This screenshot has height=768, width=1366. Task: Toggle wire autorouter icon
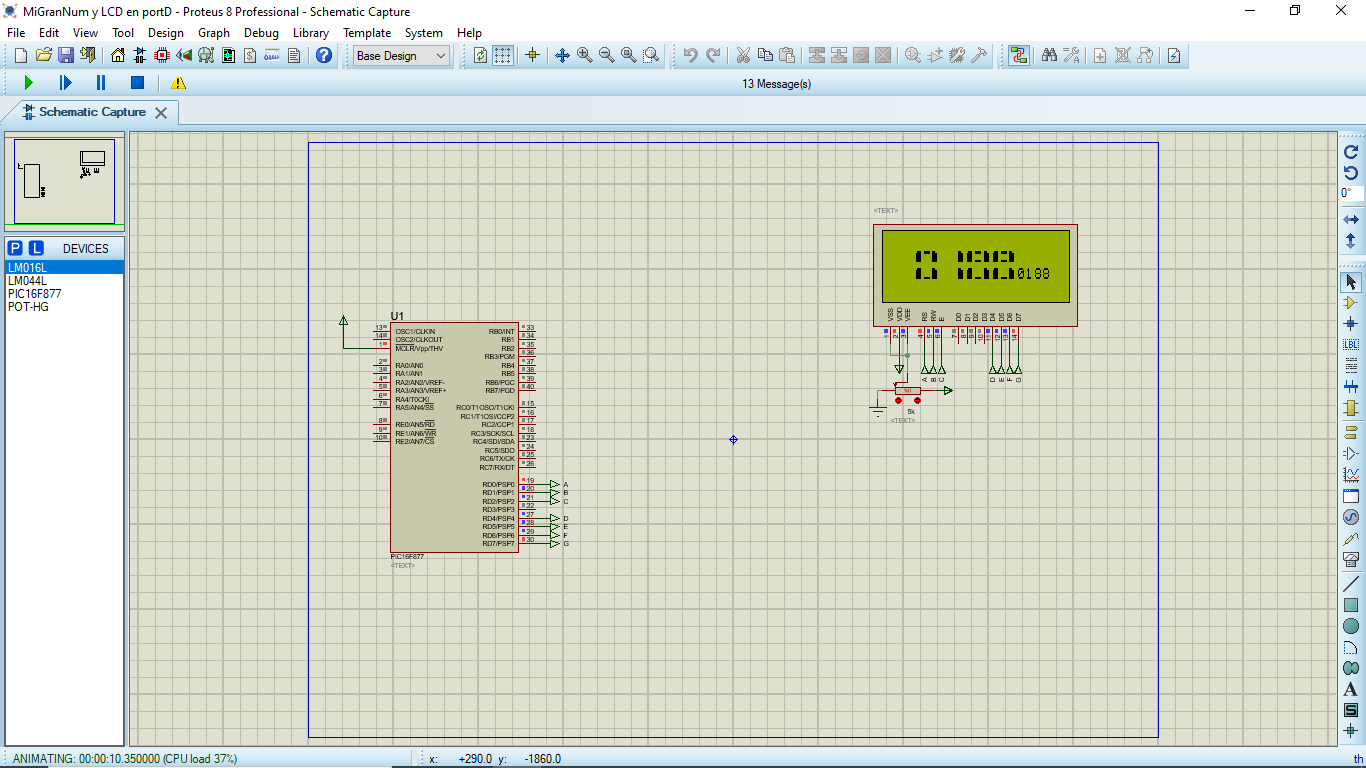tap(1019, 56)
